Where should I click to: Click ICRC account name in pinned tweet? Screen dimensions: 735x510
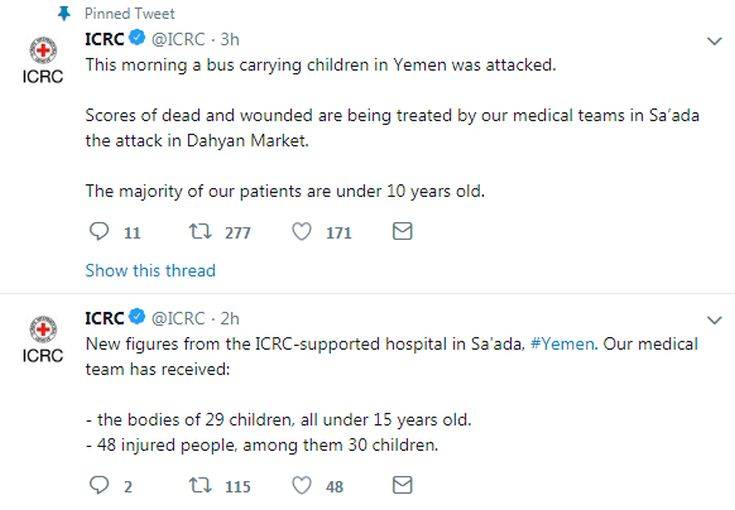pyautogui.click(x=104, y=40)
